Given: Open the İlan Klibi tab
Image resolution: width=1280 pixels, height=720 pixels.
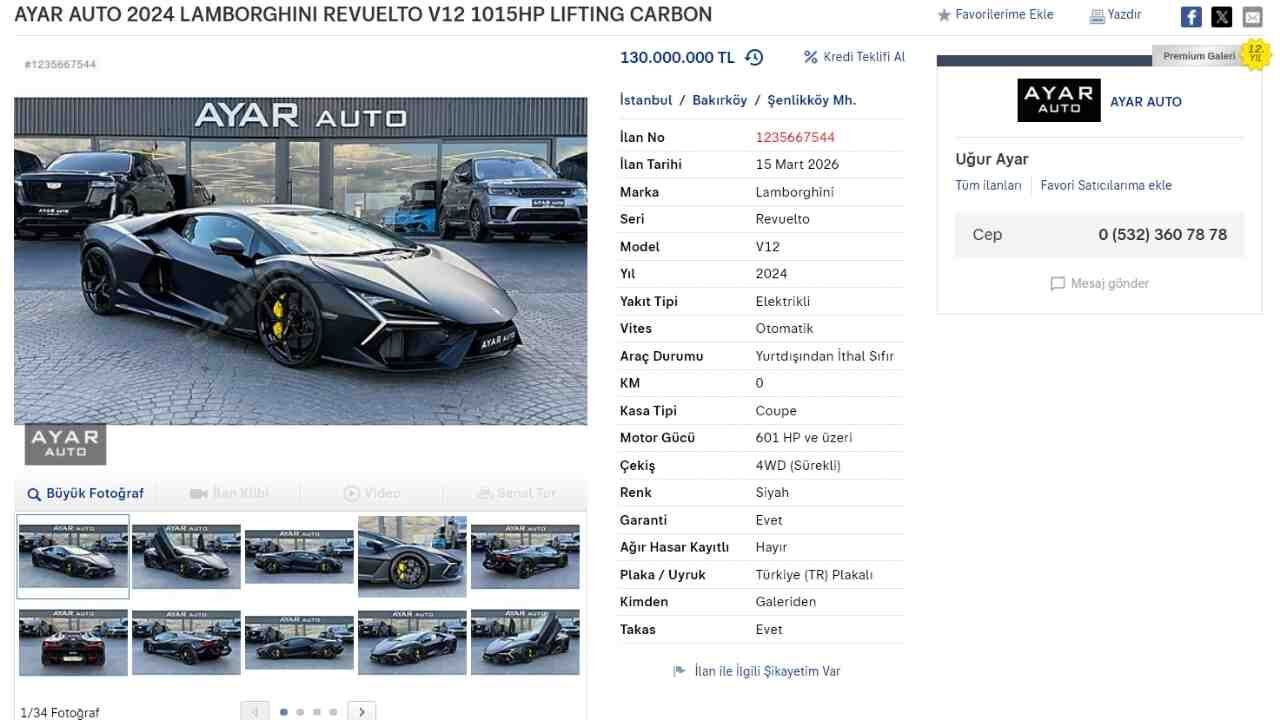Looking at the screenshot, I should tap(230, 493).
